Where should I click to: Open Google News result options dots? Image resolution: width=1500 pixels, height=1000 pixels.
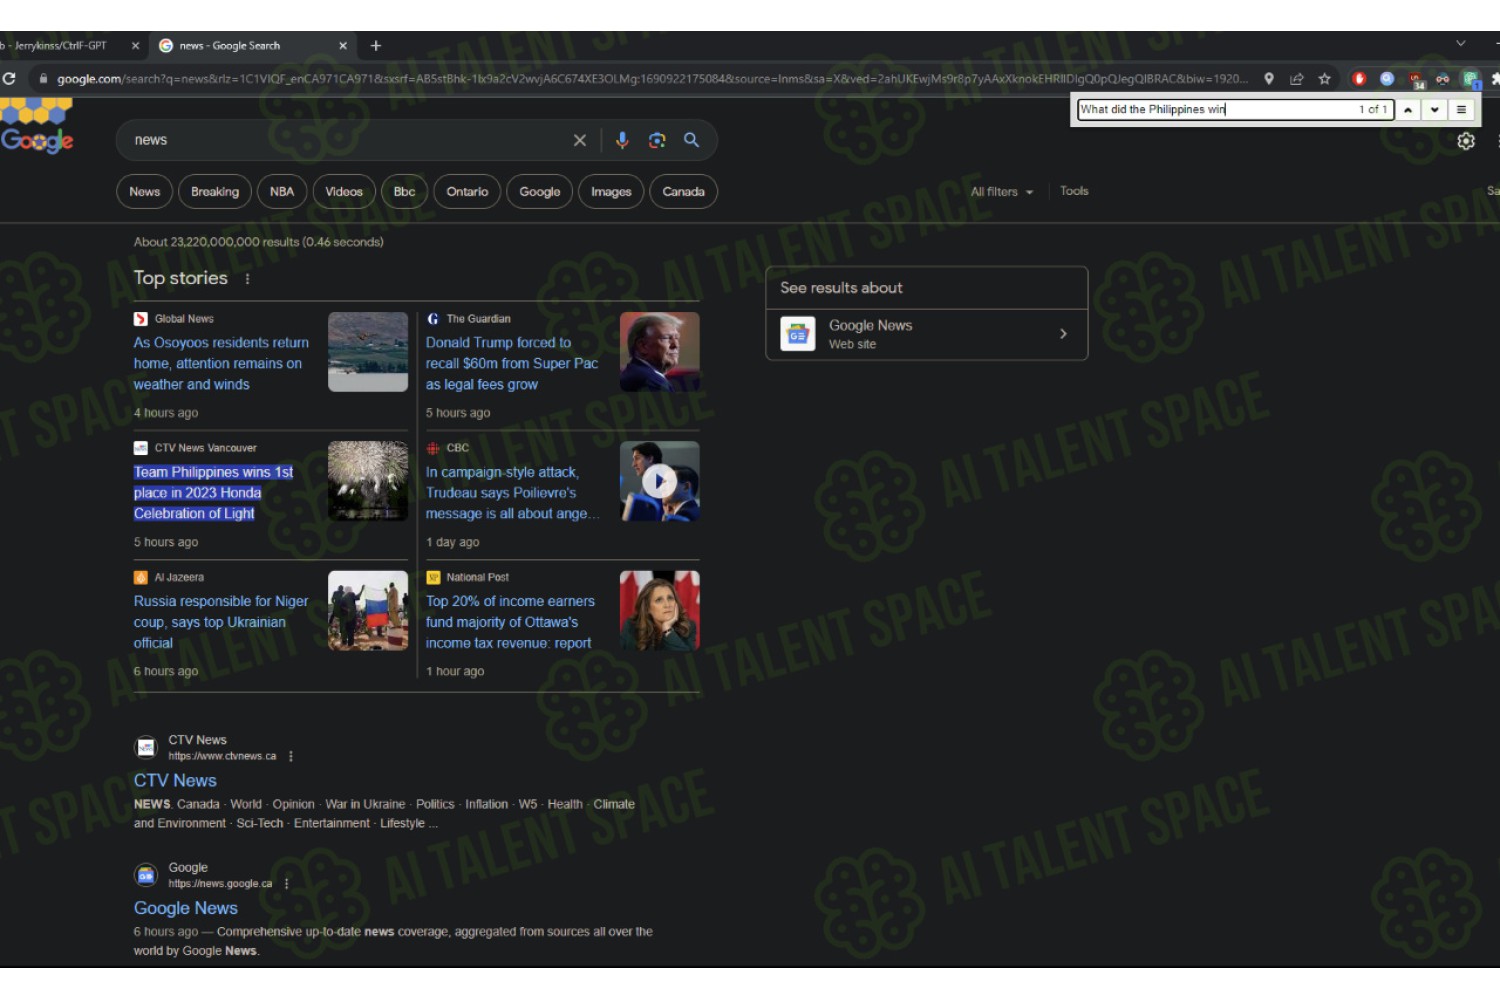(287, 884)
